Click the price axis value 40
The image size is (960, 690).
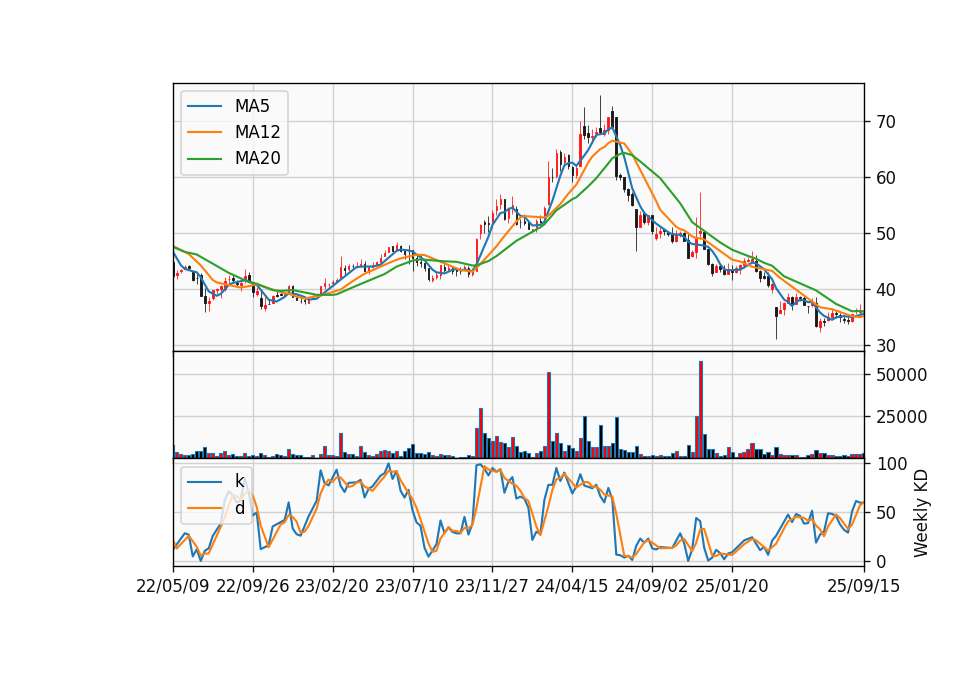pos(886,290)
